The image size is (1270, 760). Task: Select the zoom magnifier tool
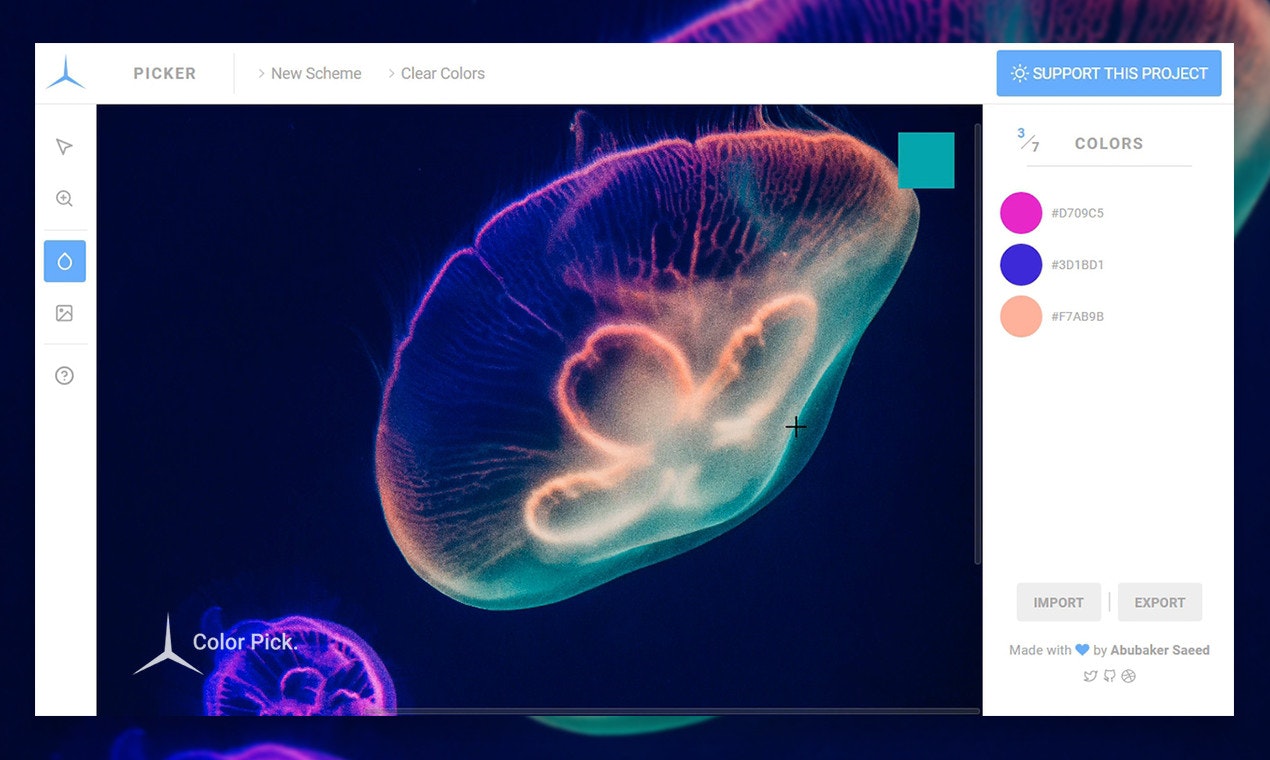coord(64,198)
